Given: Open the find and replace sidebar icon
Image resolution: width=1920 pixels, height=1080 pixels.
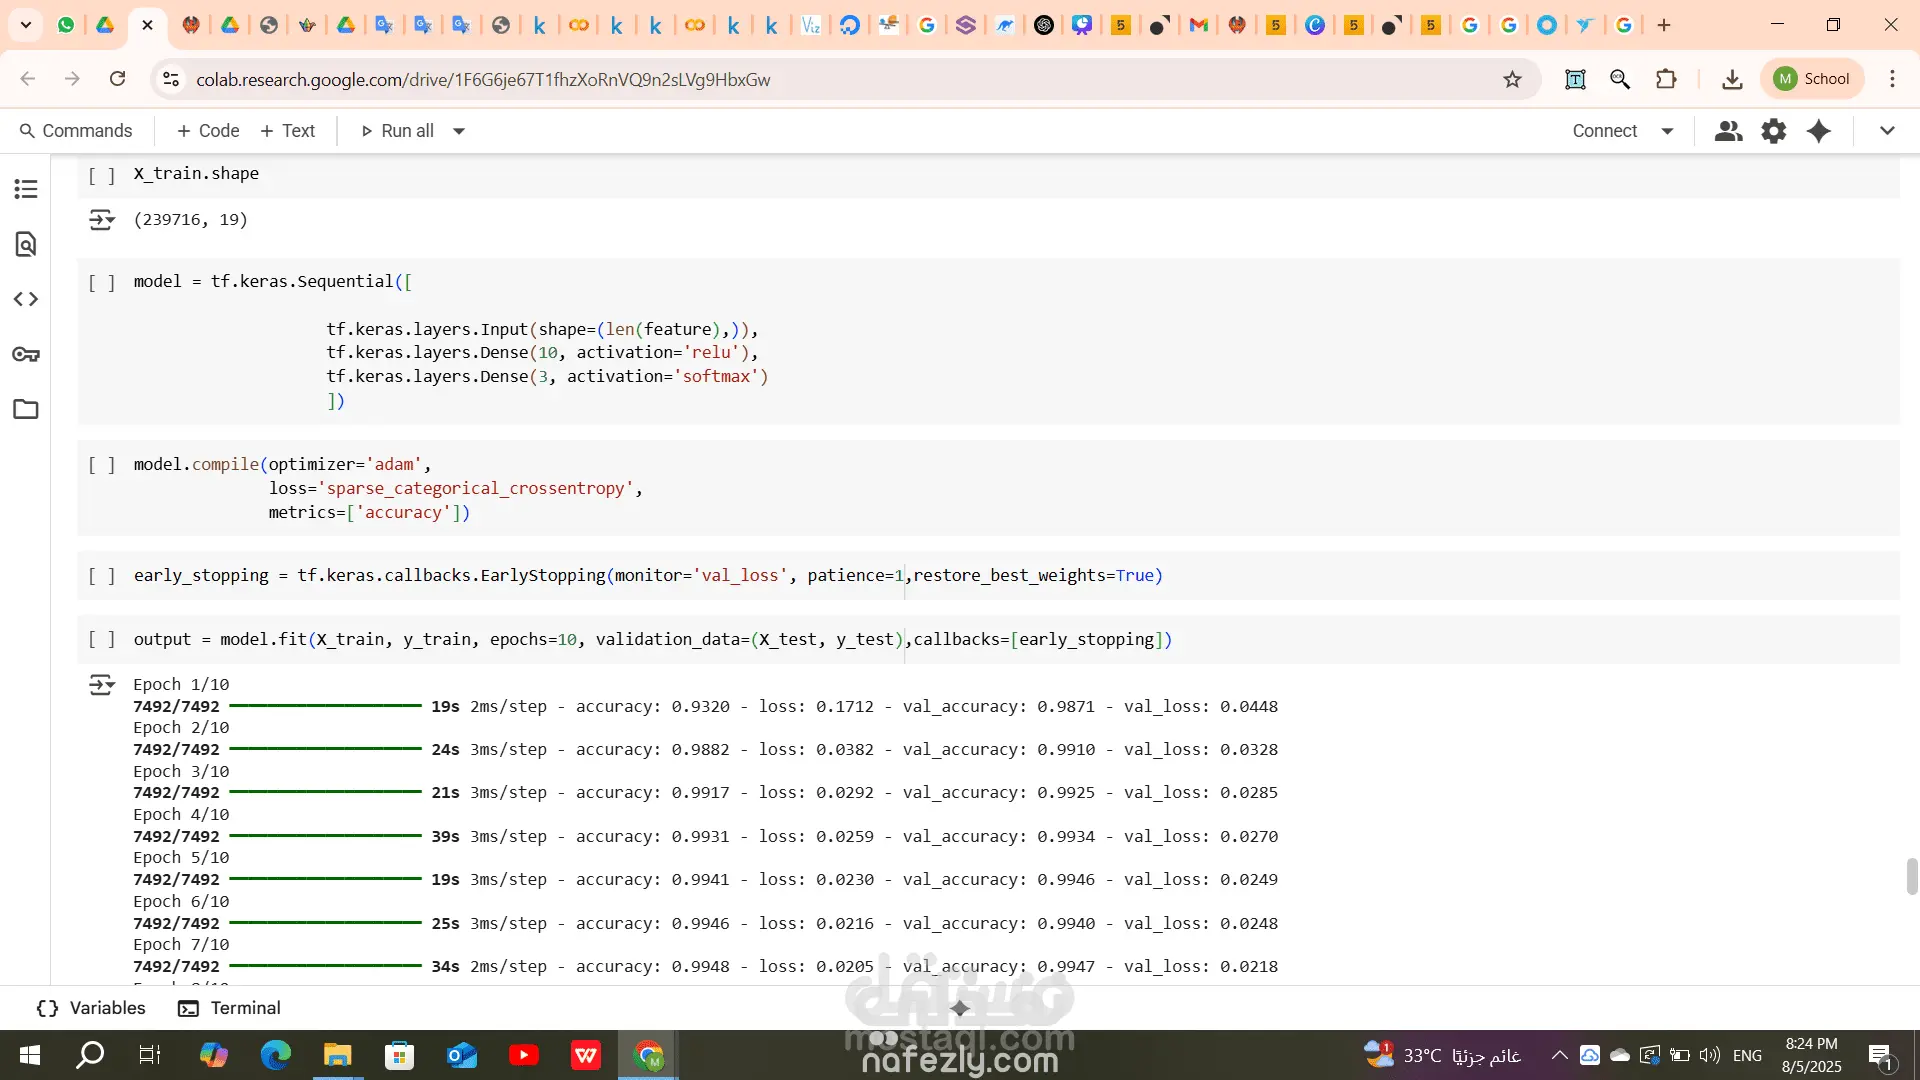Looking at the screenshot, I should 26,244.
